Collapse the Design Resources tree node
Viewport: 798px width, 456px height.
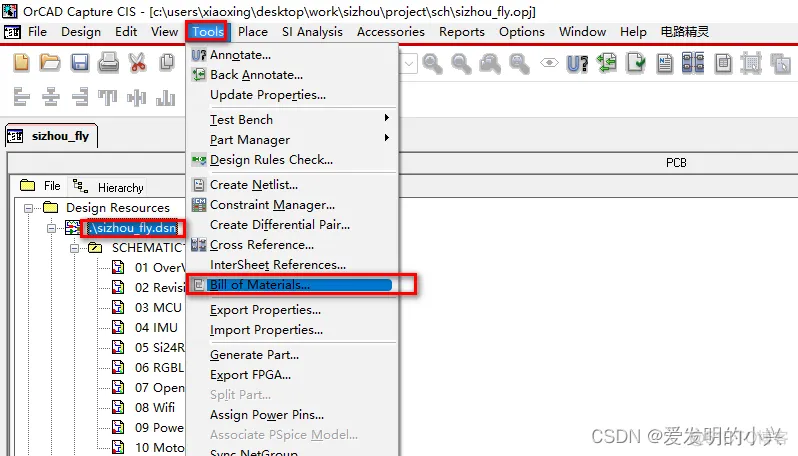coord(28,208)
